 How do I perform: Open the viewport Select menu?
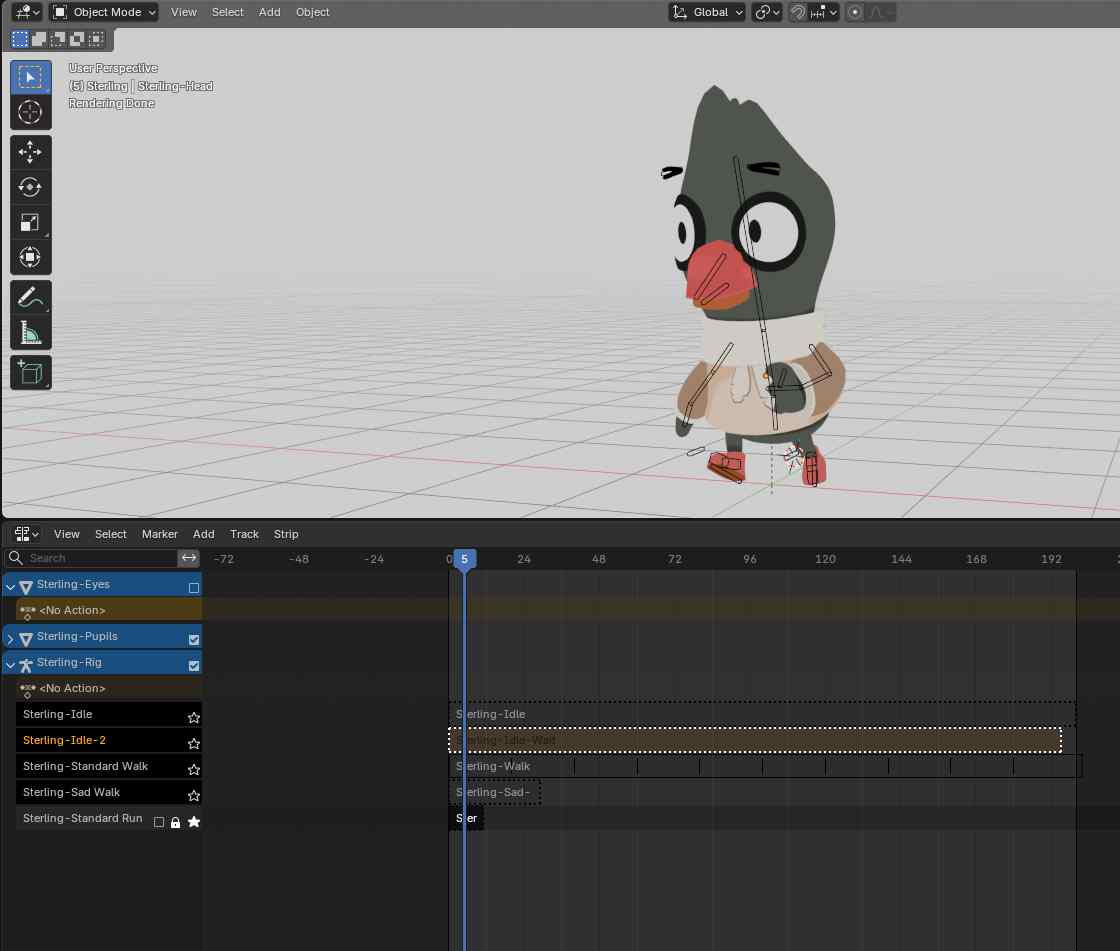[227, 12]
